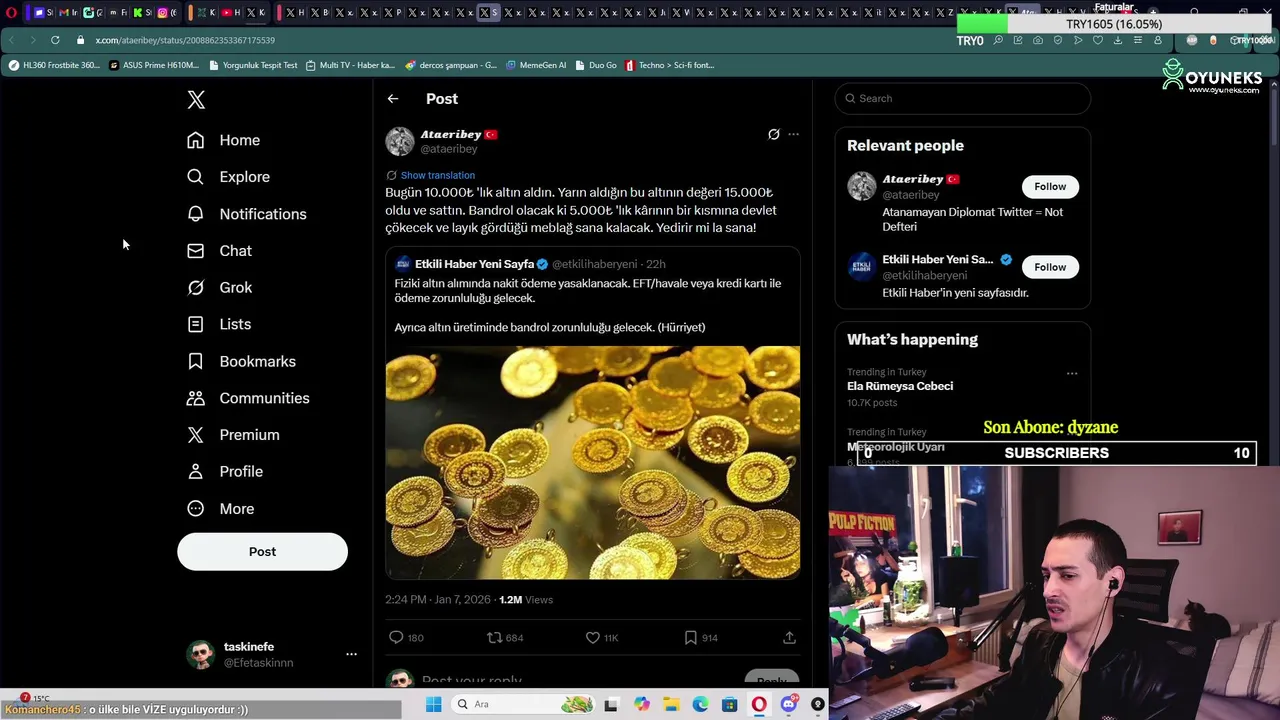Open Multi TV - Haber bookmark
The width and height of the screenshot is (1280, 720).
tap(350, 65)
